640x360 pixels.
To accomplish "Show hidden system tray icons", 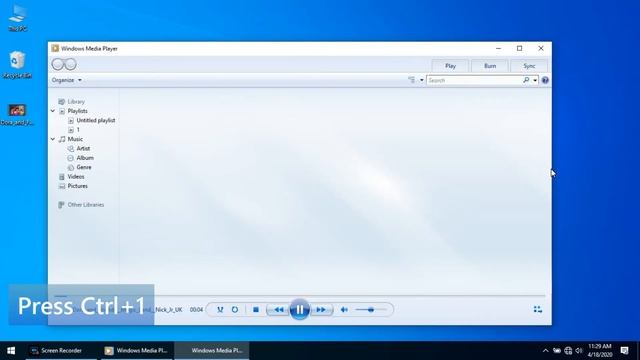I will (x=545, y=351).
